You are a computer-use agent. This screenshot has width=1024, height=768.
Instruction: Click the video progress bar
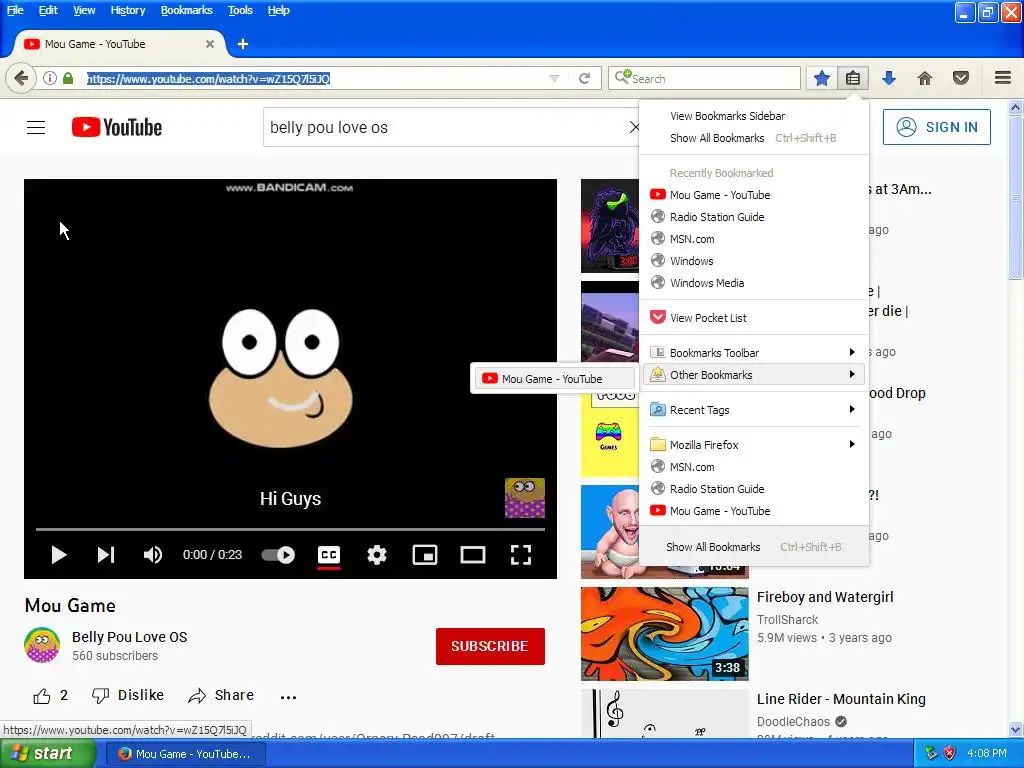290,529
